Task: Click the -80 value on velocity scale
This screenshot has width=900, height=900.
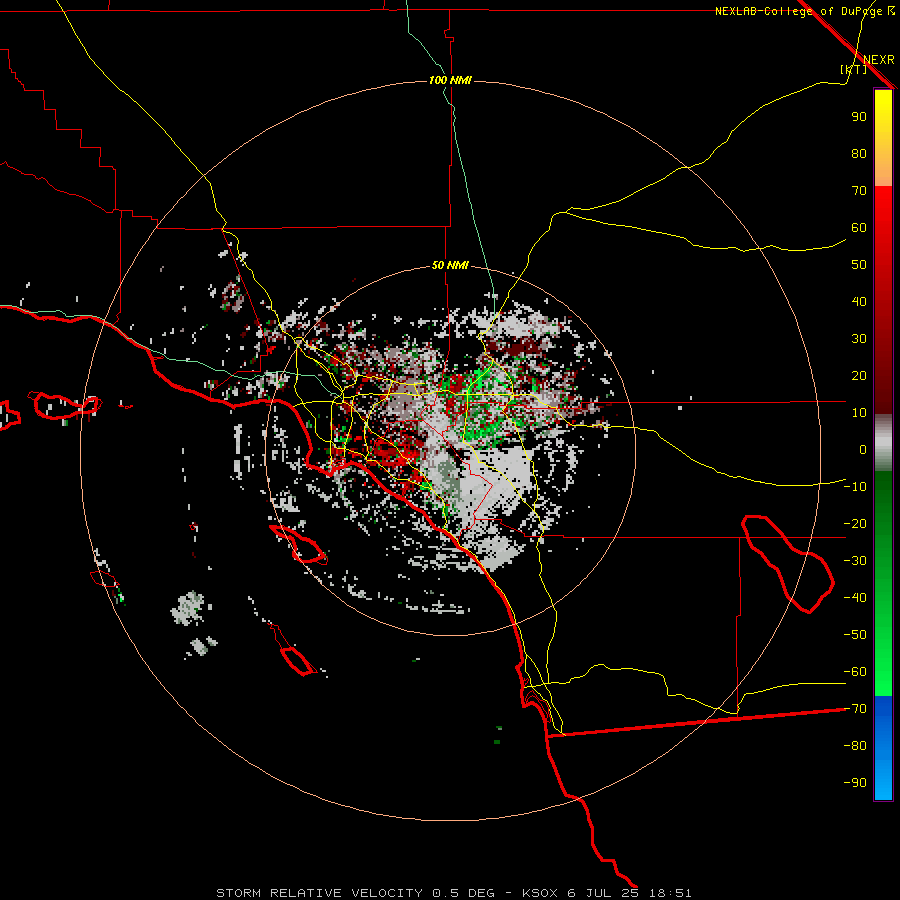Action: click(x=855, y=746)
